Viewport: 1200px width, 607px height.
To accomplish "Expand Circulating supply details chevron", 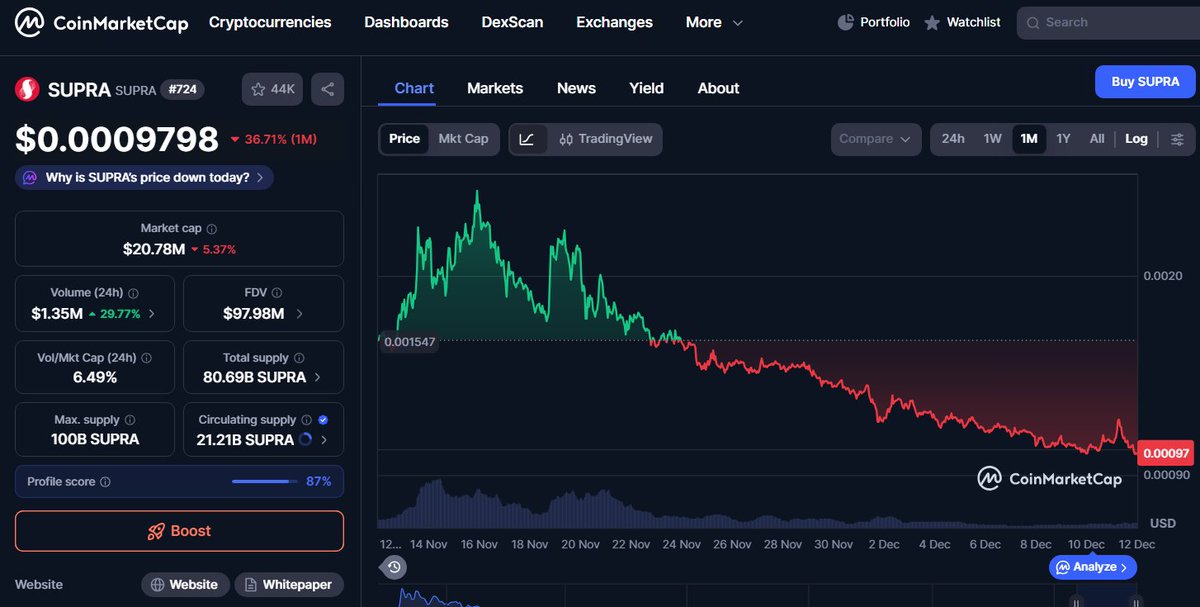I will pyautogui.click(x=325, y=440).
